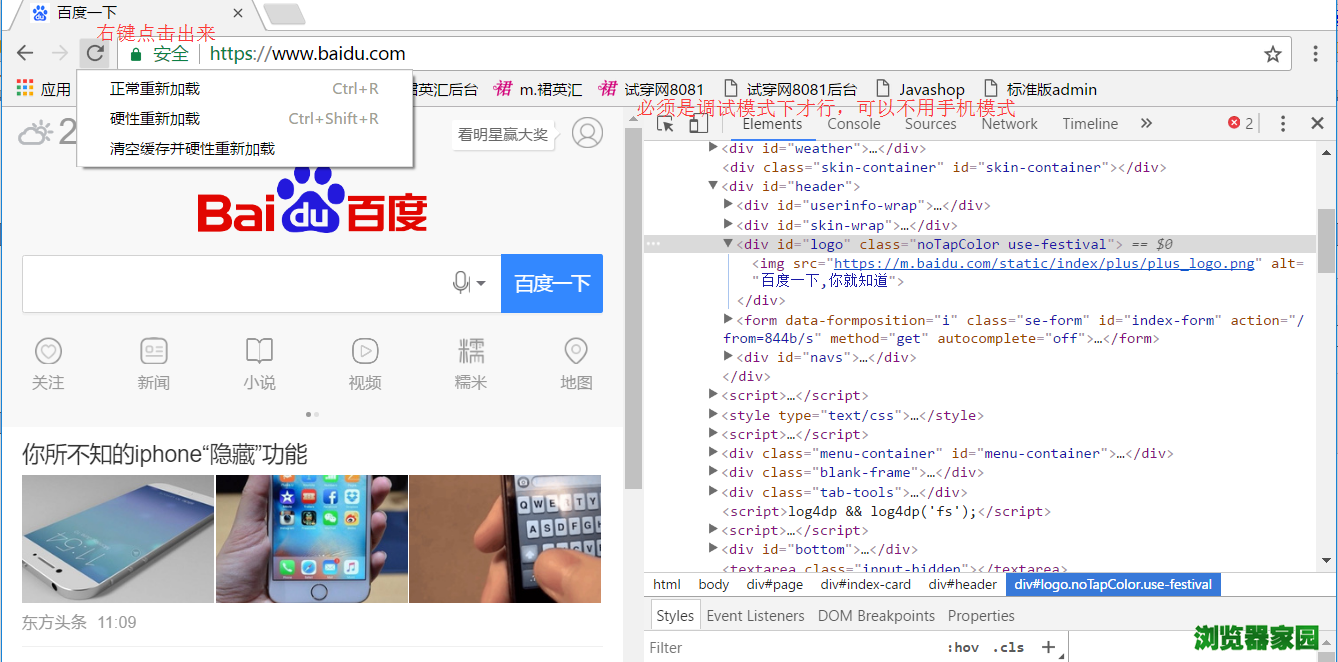
Task: Select the 地图 map icon
Action: pyautogui.click(x=576, y=352)
